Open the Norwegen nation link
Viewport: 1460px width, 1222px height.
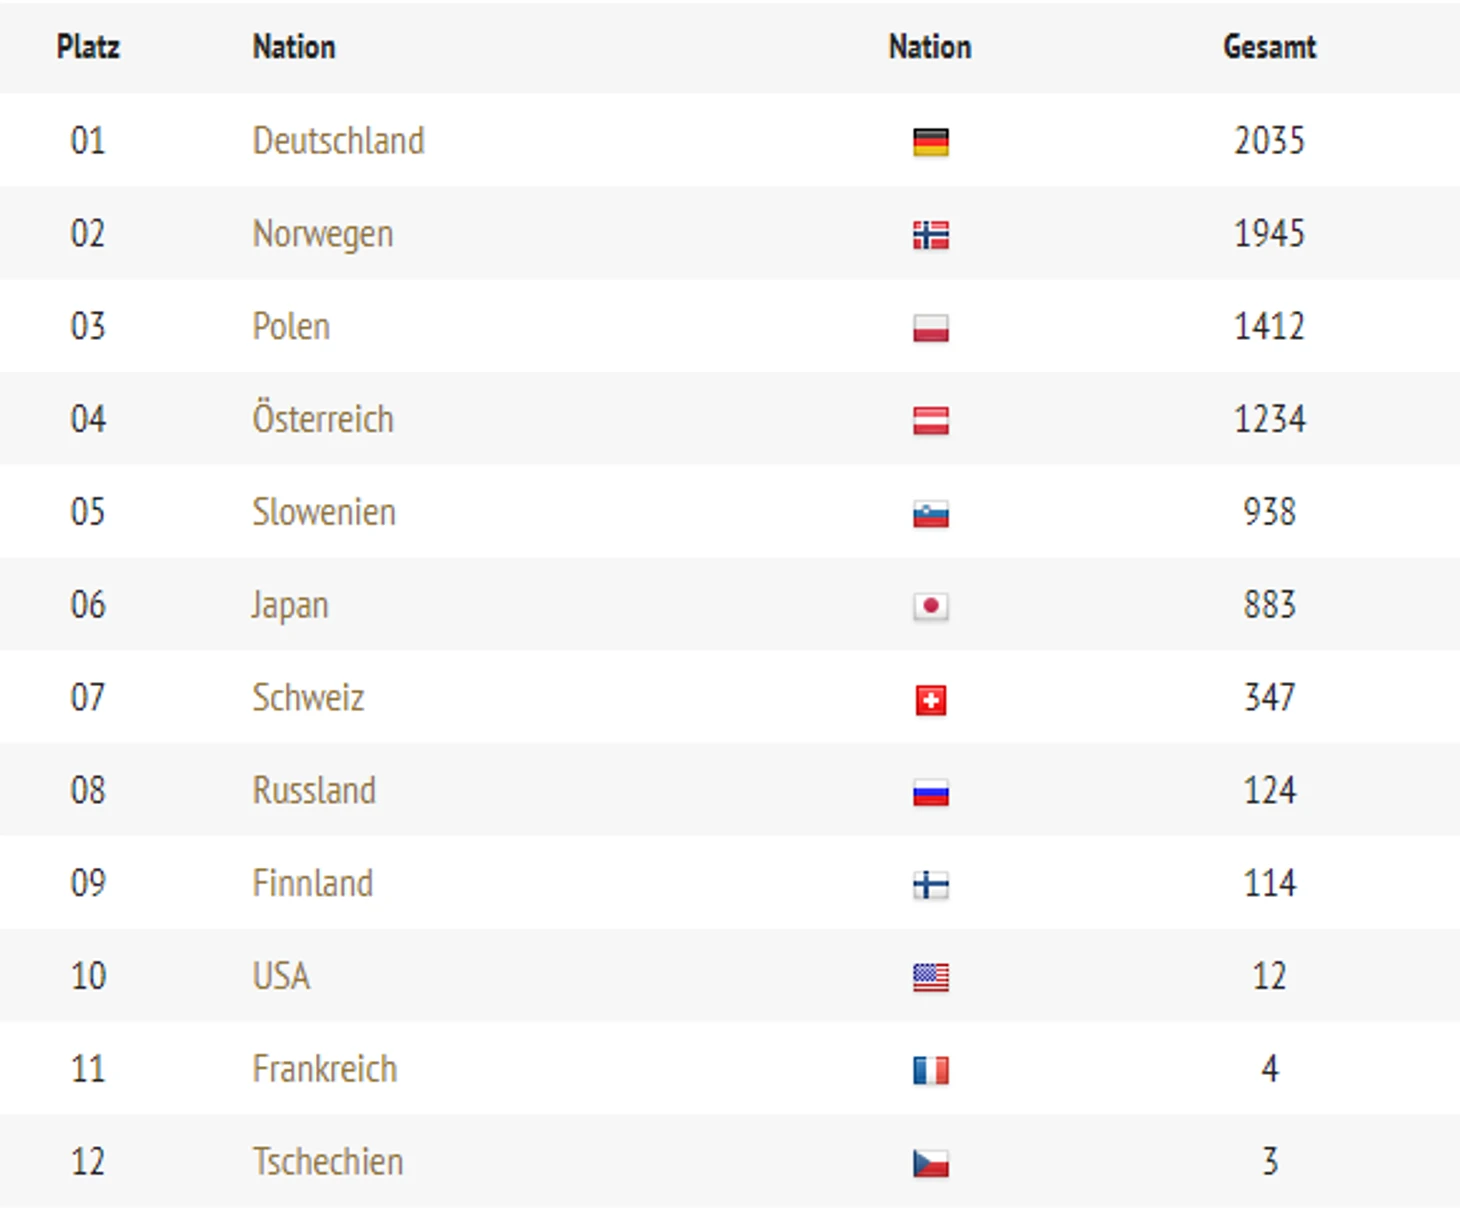(322, 234)
